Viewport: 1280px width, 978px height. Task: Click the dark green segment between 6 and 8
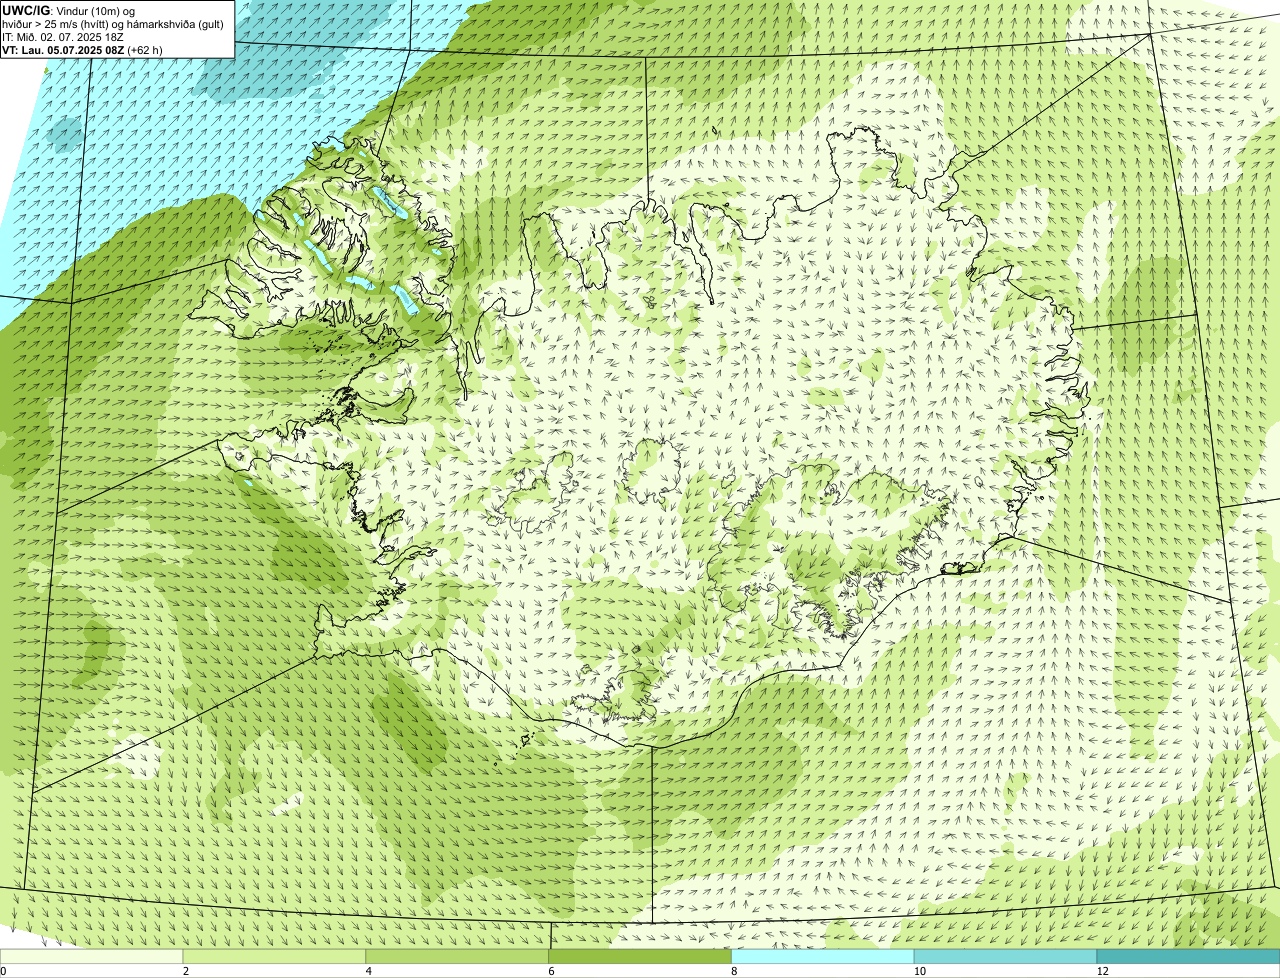(x=641, y=956)
